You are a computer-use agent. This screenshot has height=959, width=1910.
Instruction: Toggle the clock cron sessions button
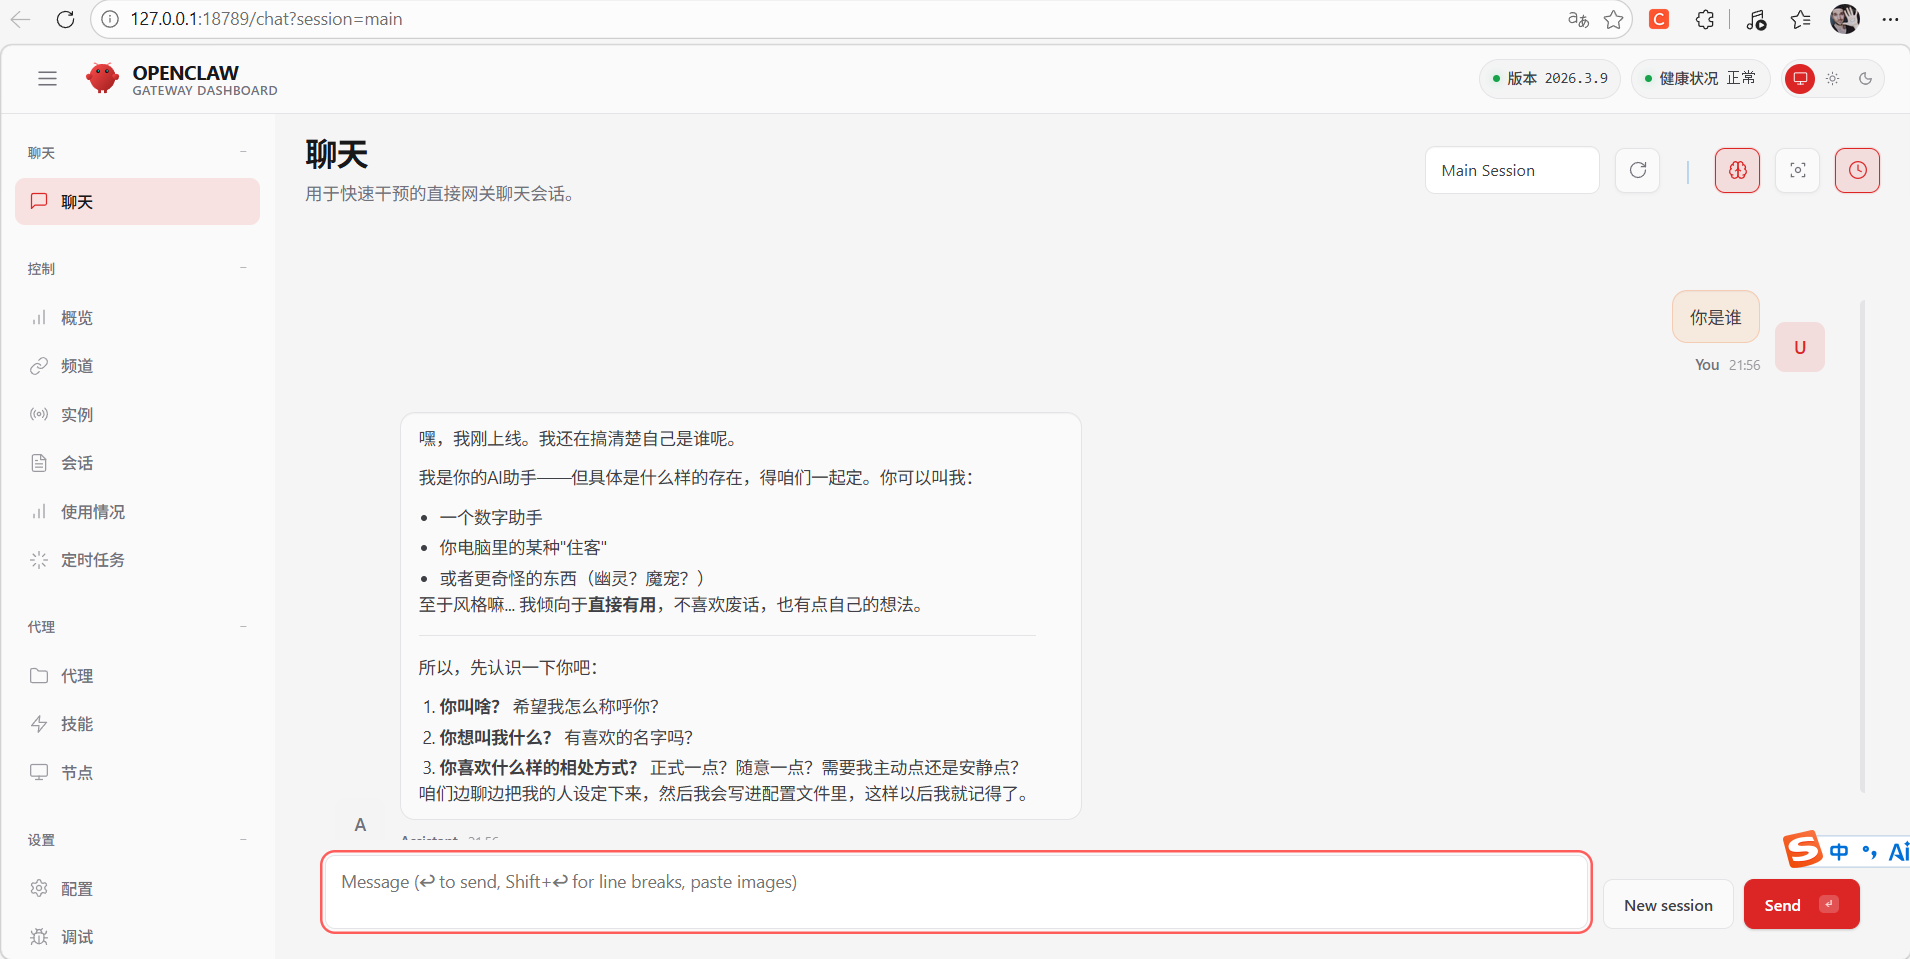coord(1858,170)
